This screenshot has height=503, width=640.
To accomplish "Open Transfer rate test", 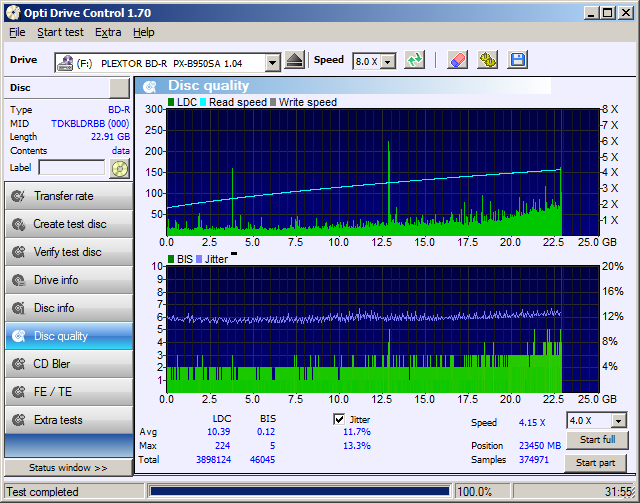I will click(x=69, y=196).
